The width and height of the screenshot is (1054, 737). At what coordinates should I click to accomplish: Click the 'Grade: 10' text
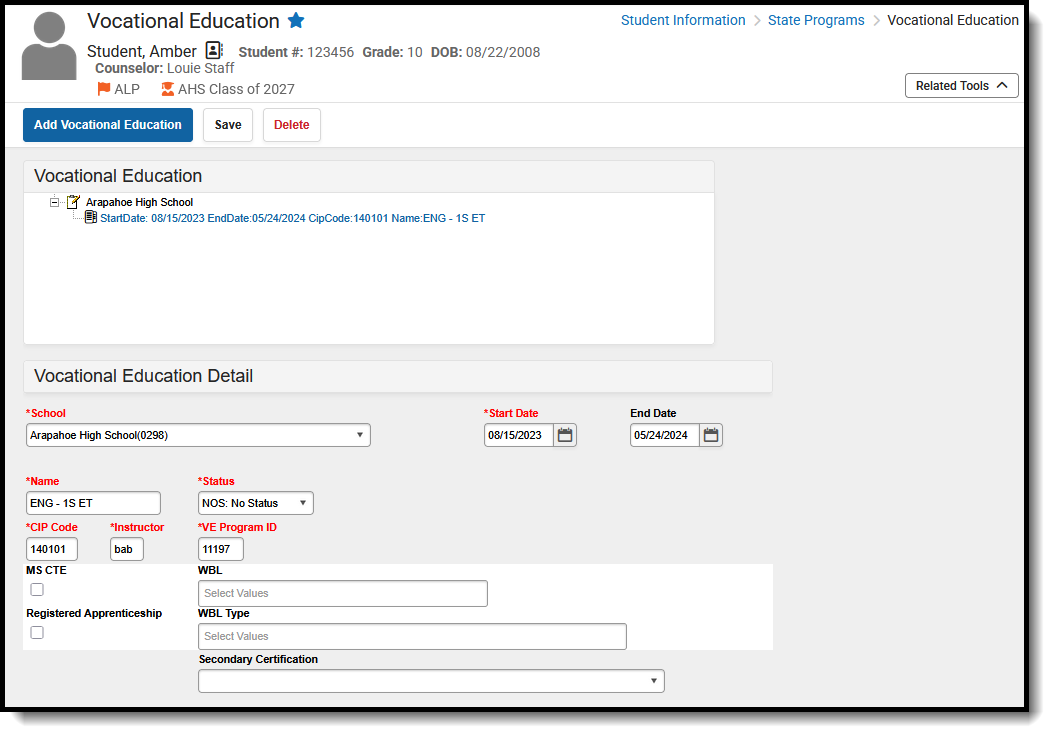(393, 52)
